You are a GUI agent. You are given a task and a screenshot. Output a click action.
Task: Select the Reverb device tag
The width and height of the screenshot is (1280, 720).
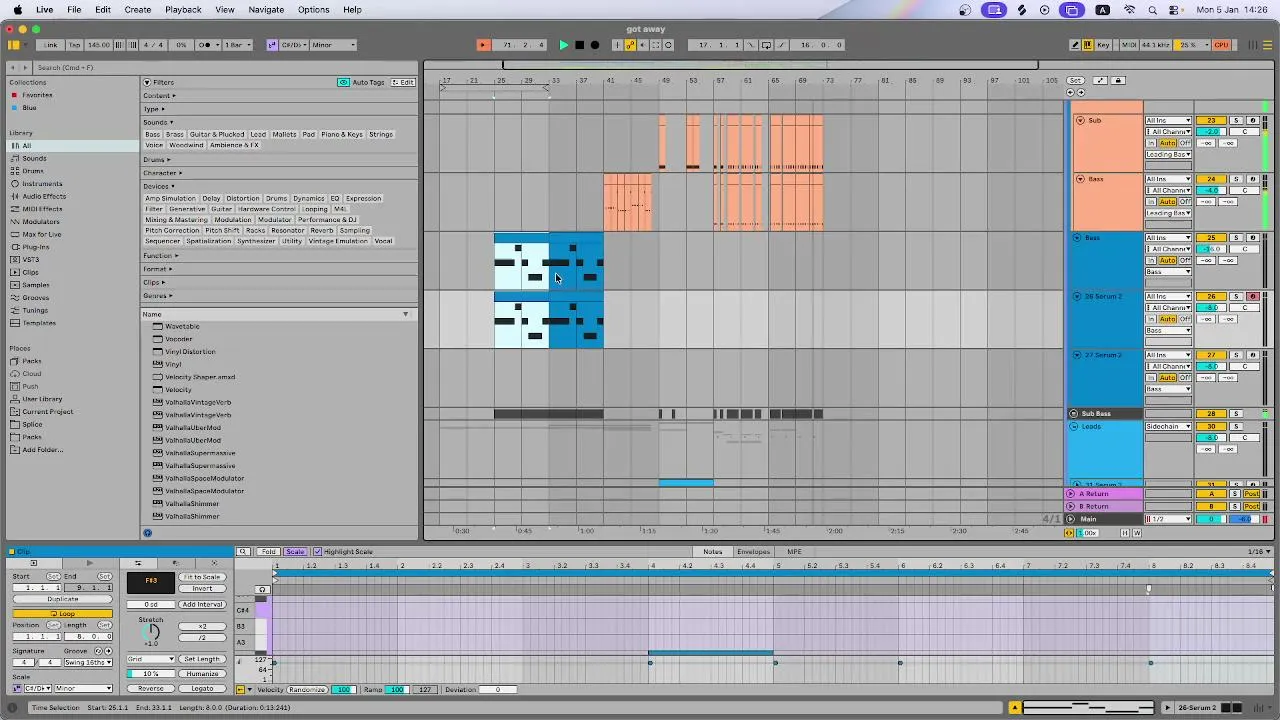coord(322,230)
